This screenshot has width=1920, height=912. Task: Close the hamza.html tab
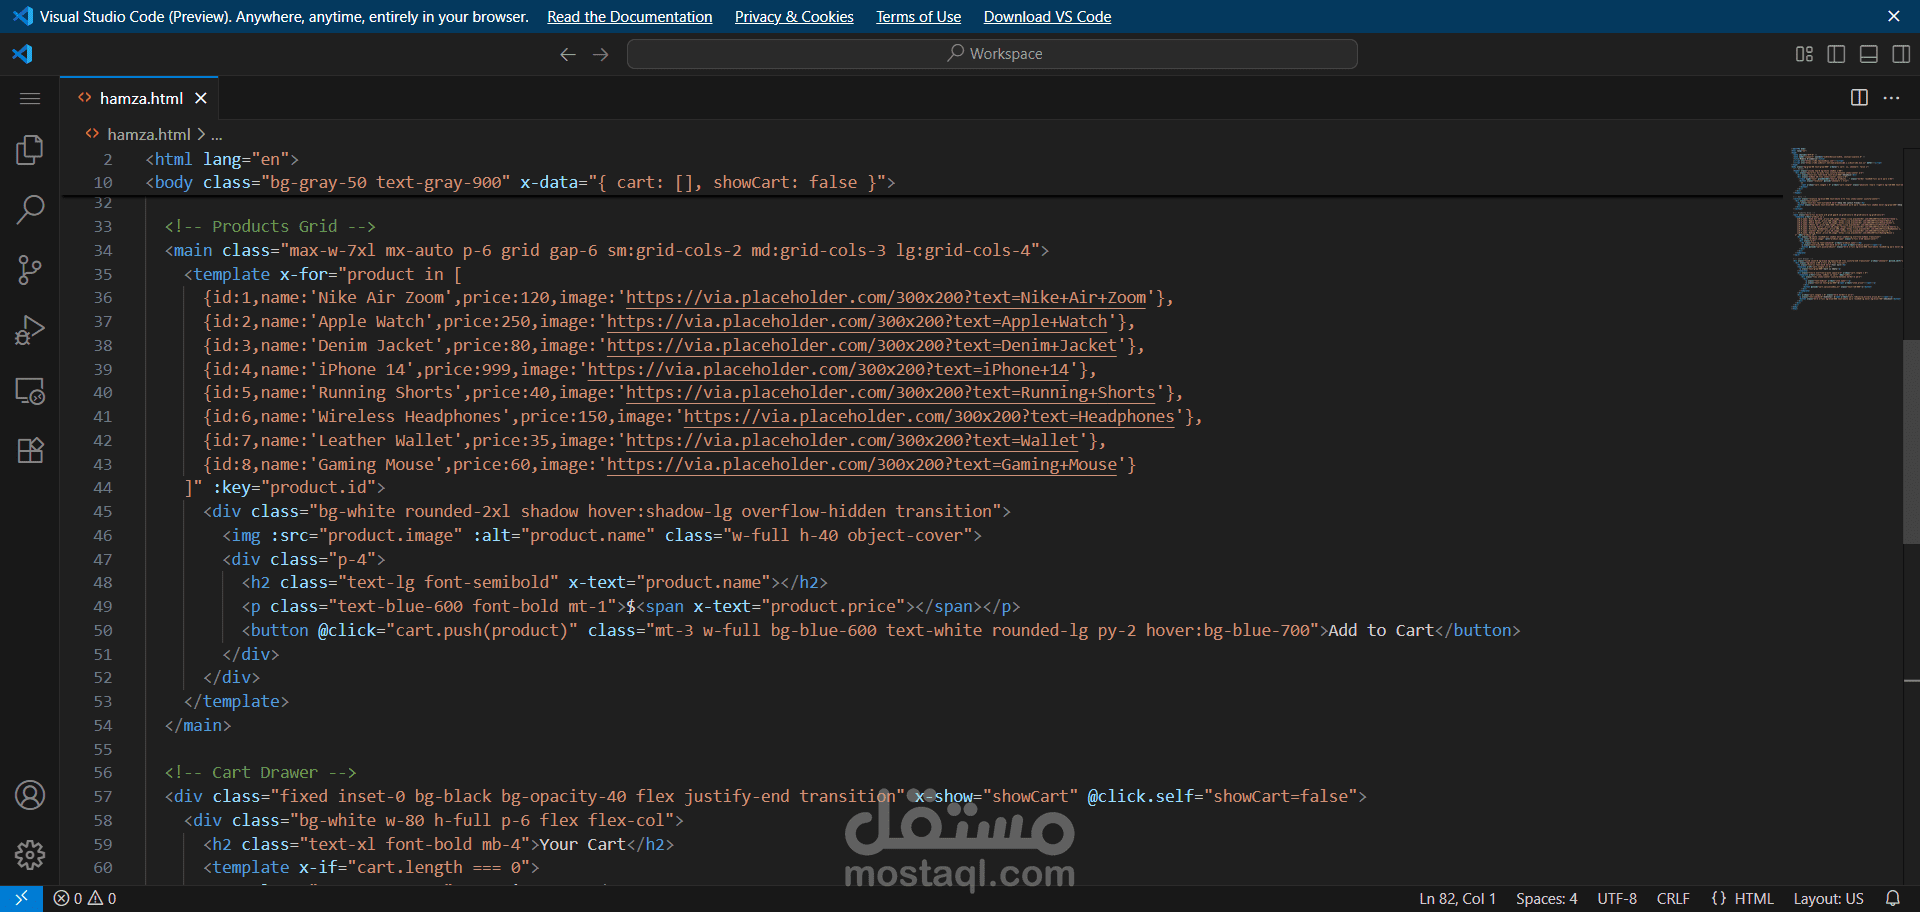[x=201, y=98]
